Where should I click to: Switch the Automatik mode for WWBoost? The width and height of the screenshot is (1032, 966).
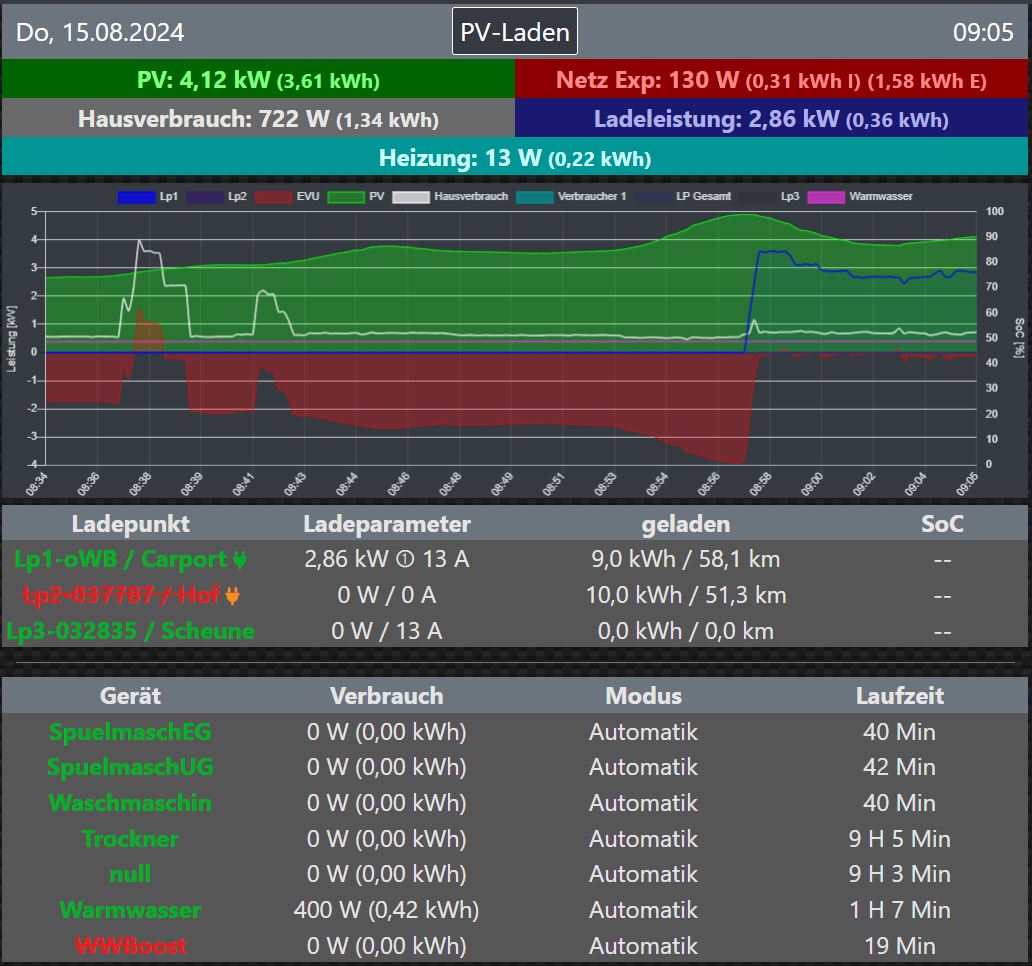643,946
